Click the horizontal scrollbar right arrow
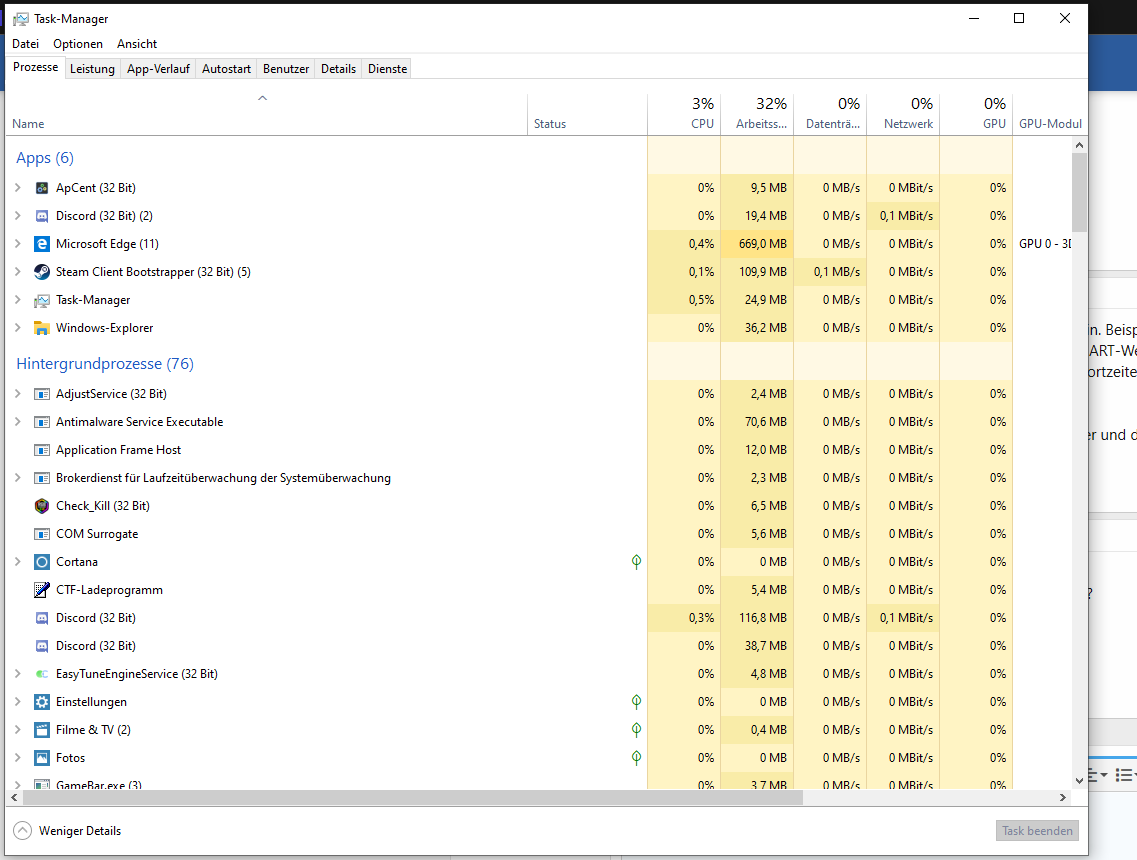The height and width of the screenshot is (860, 1137). coord(1063,798)
